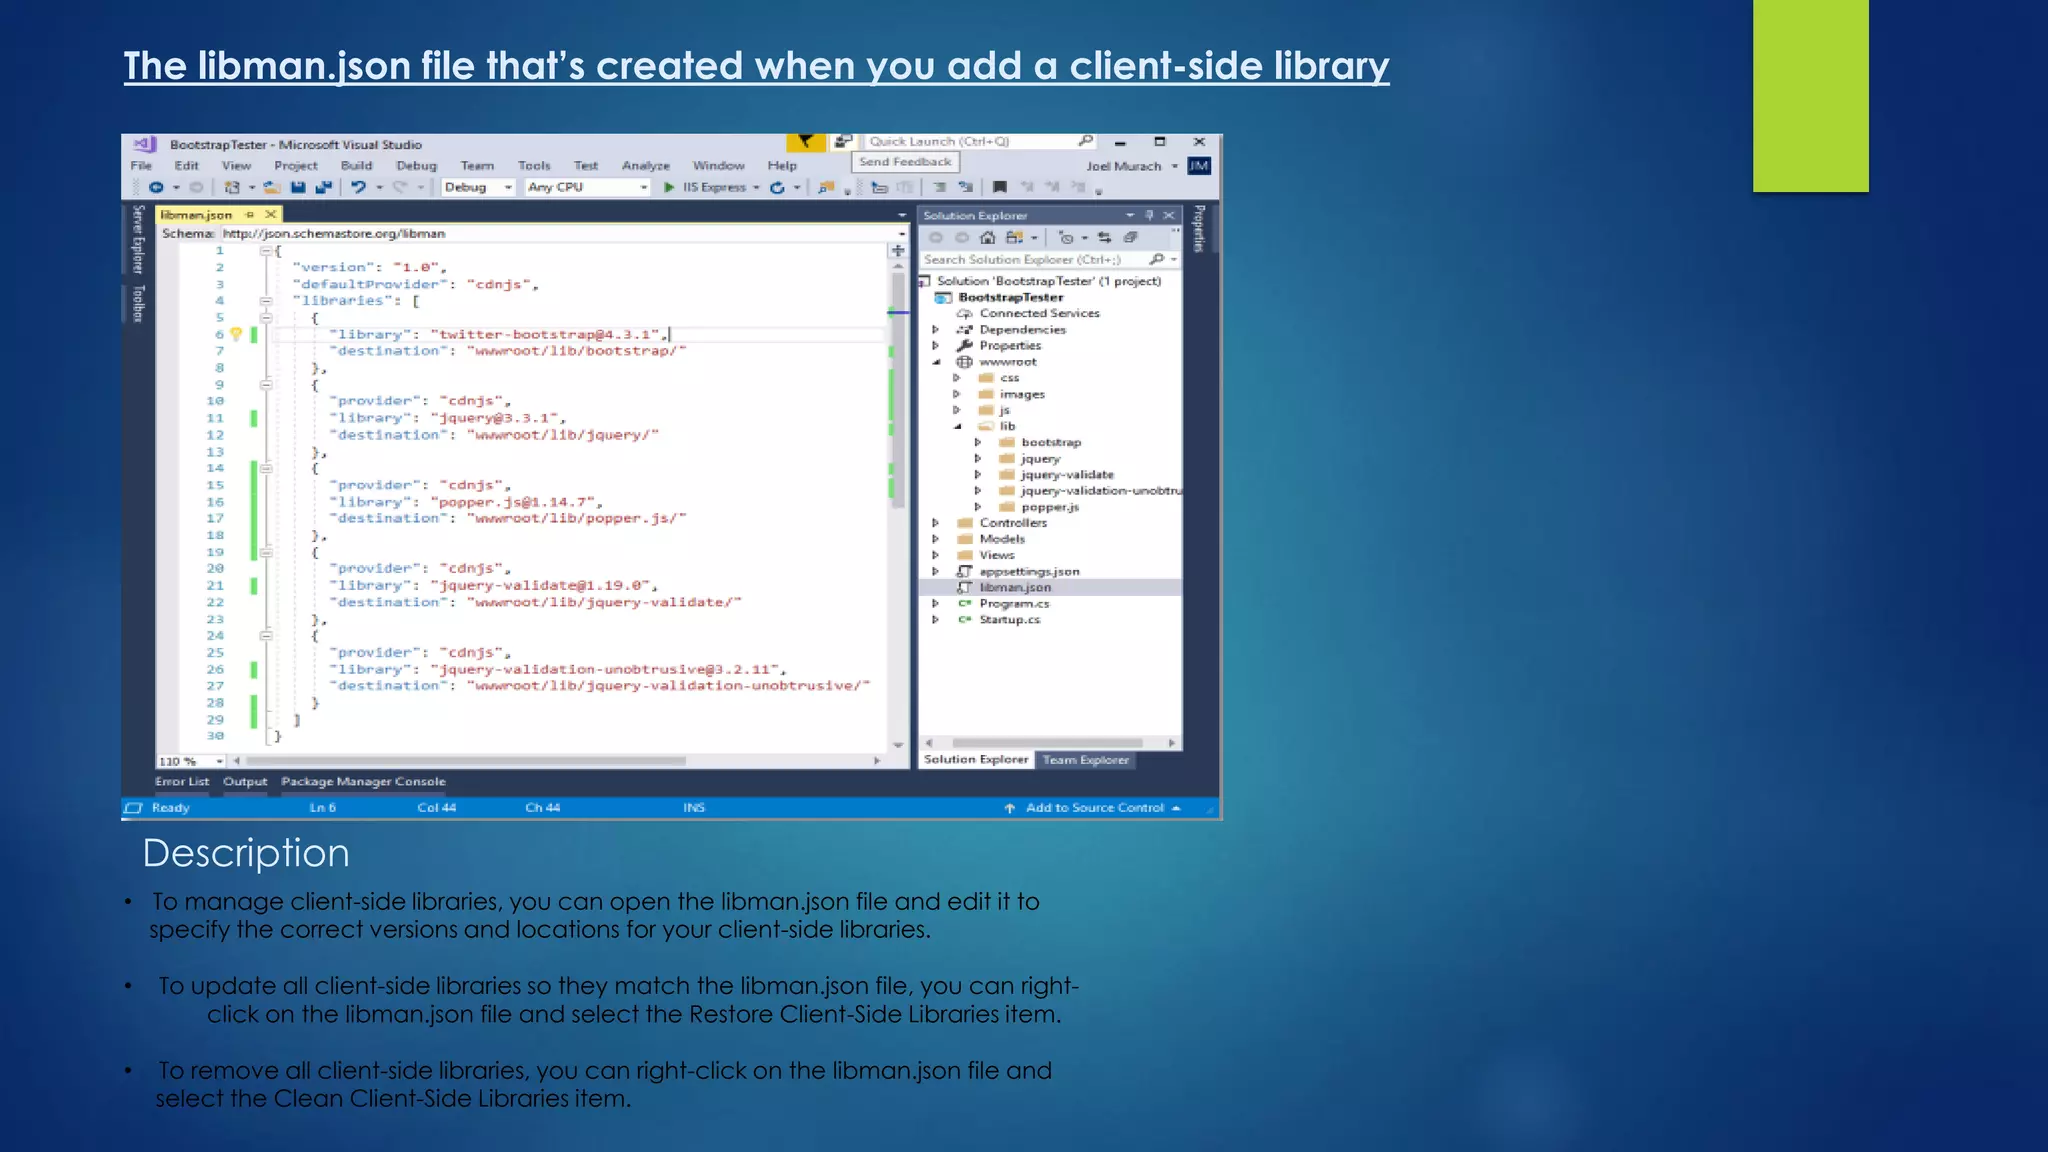Image resolution: width=2048 pixels, height=1152 pixels.
Task: Expand the Controllers folder
Action: 936,523
